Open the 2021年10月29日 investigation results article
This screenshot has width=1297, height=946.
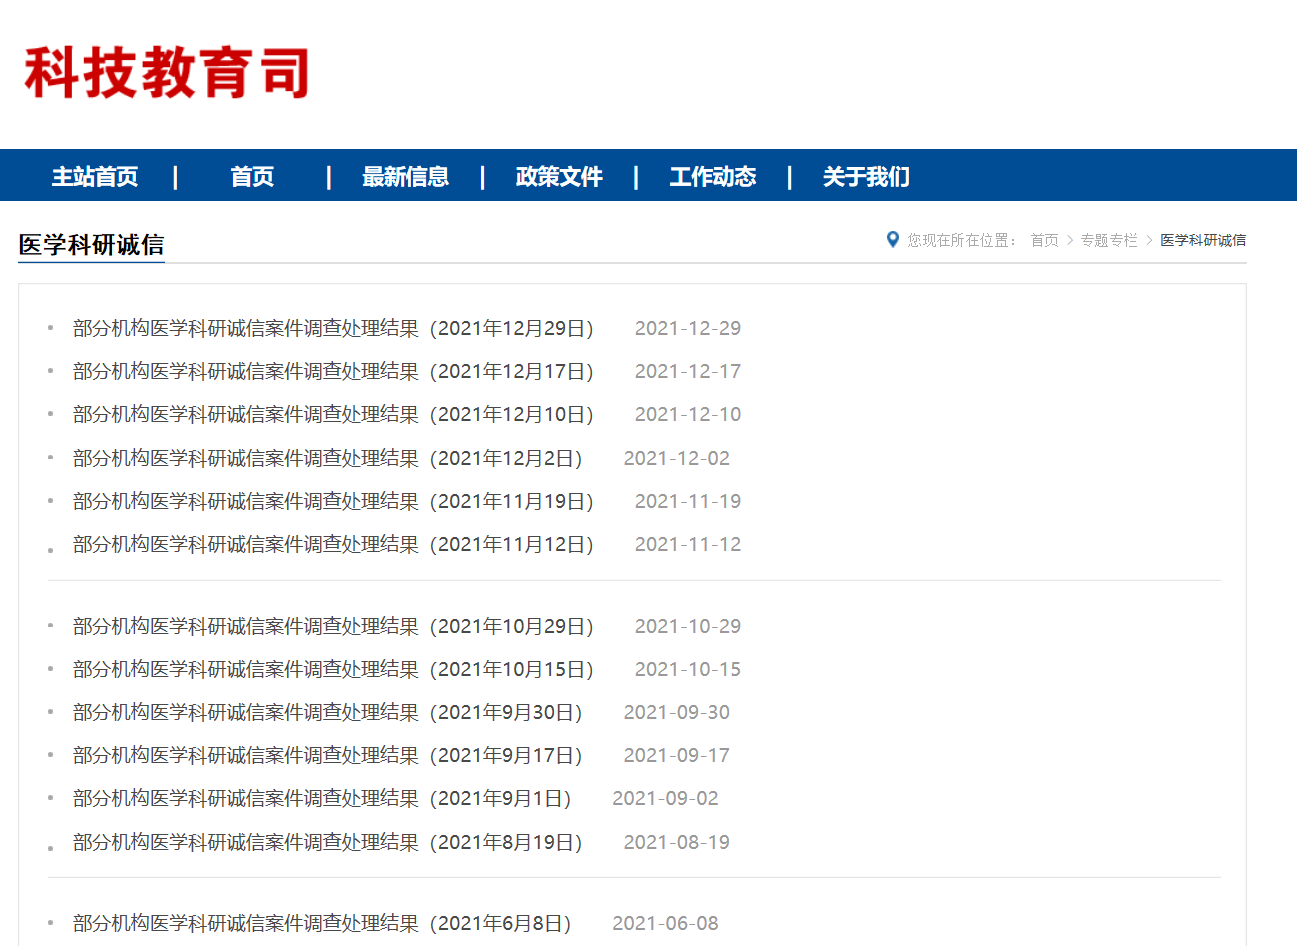334,626
